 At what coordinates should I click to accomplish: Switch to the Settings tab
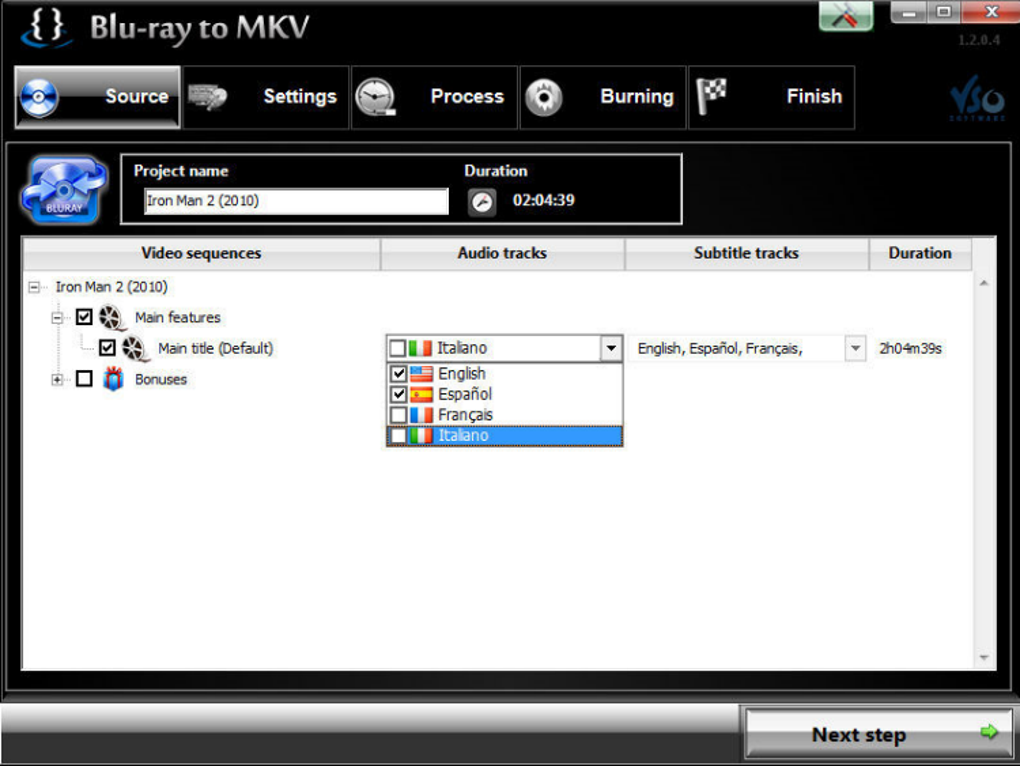click(x=266, y=97)
